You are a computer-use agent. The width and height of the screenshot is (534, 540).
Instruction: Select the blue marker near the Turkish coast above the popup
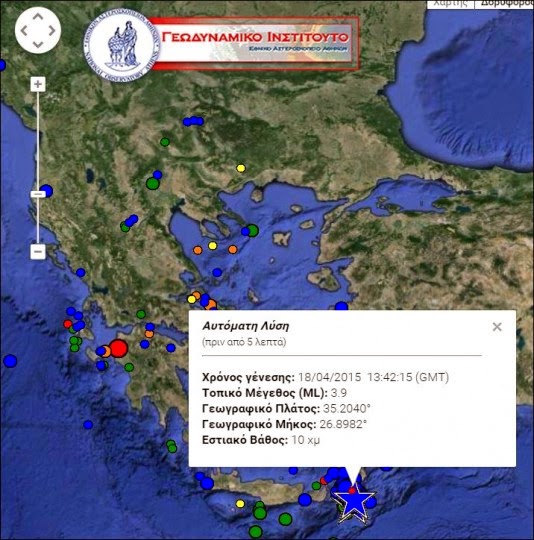[x=341, y=306]
